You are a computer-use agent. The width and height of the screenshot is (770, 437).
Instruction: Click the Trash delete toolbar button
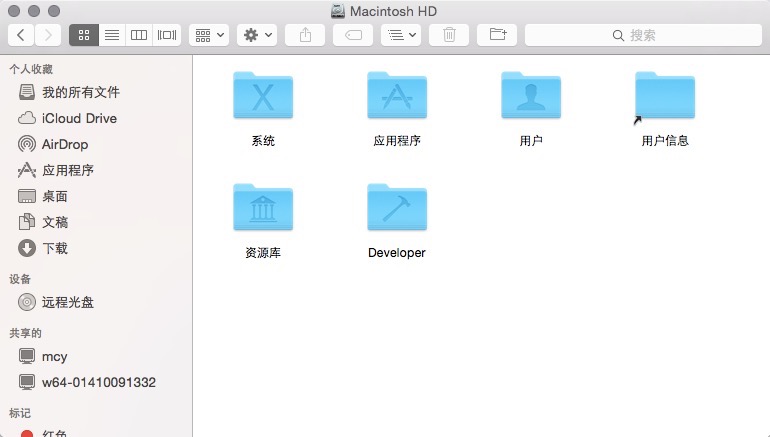click(x=449, y=35)
